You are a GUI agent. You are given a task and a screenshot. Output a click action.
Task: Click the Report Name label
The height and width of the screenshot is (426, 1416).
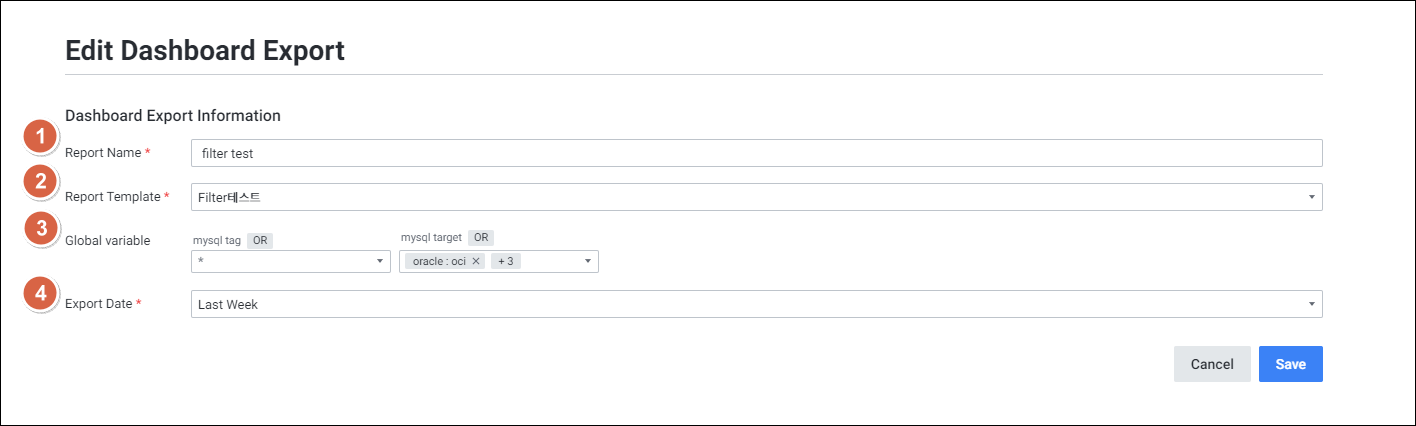click(103, 153)
